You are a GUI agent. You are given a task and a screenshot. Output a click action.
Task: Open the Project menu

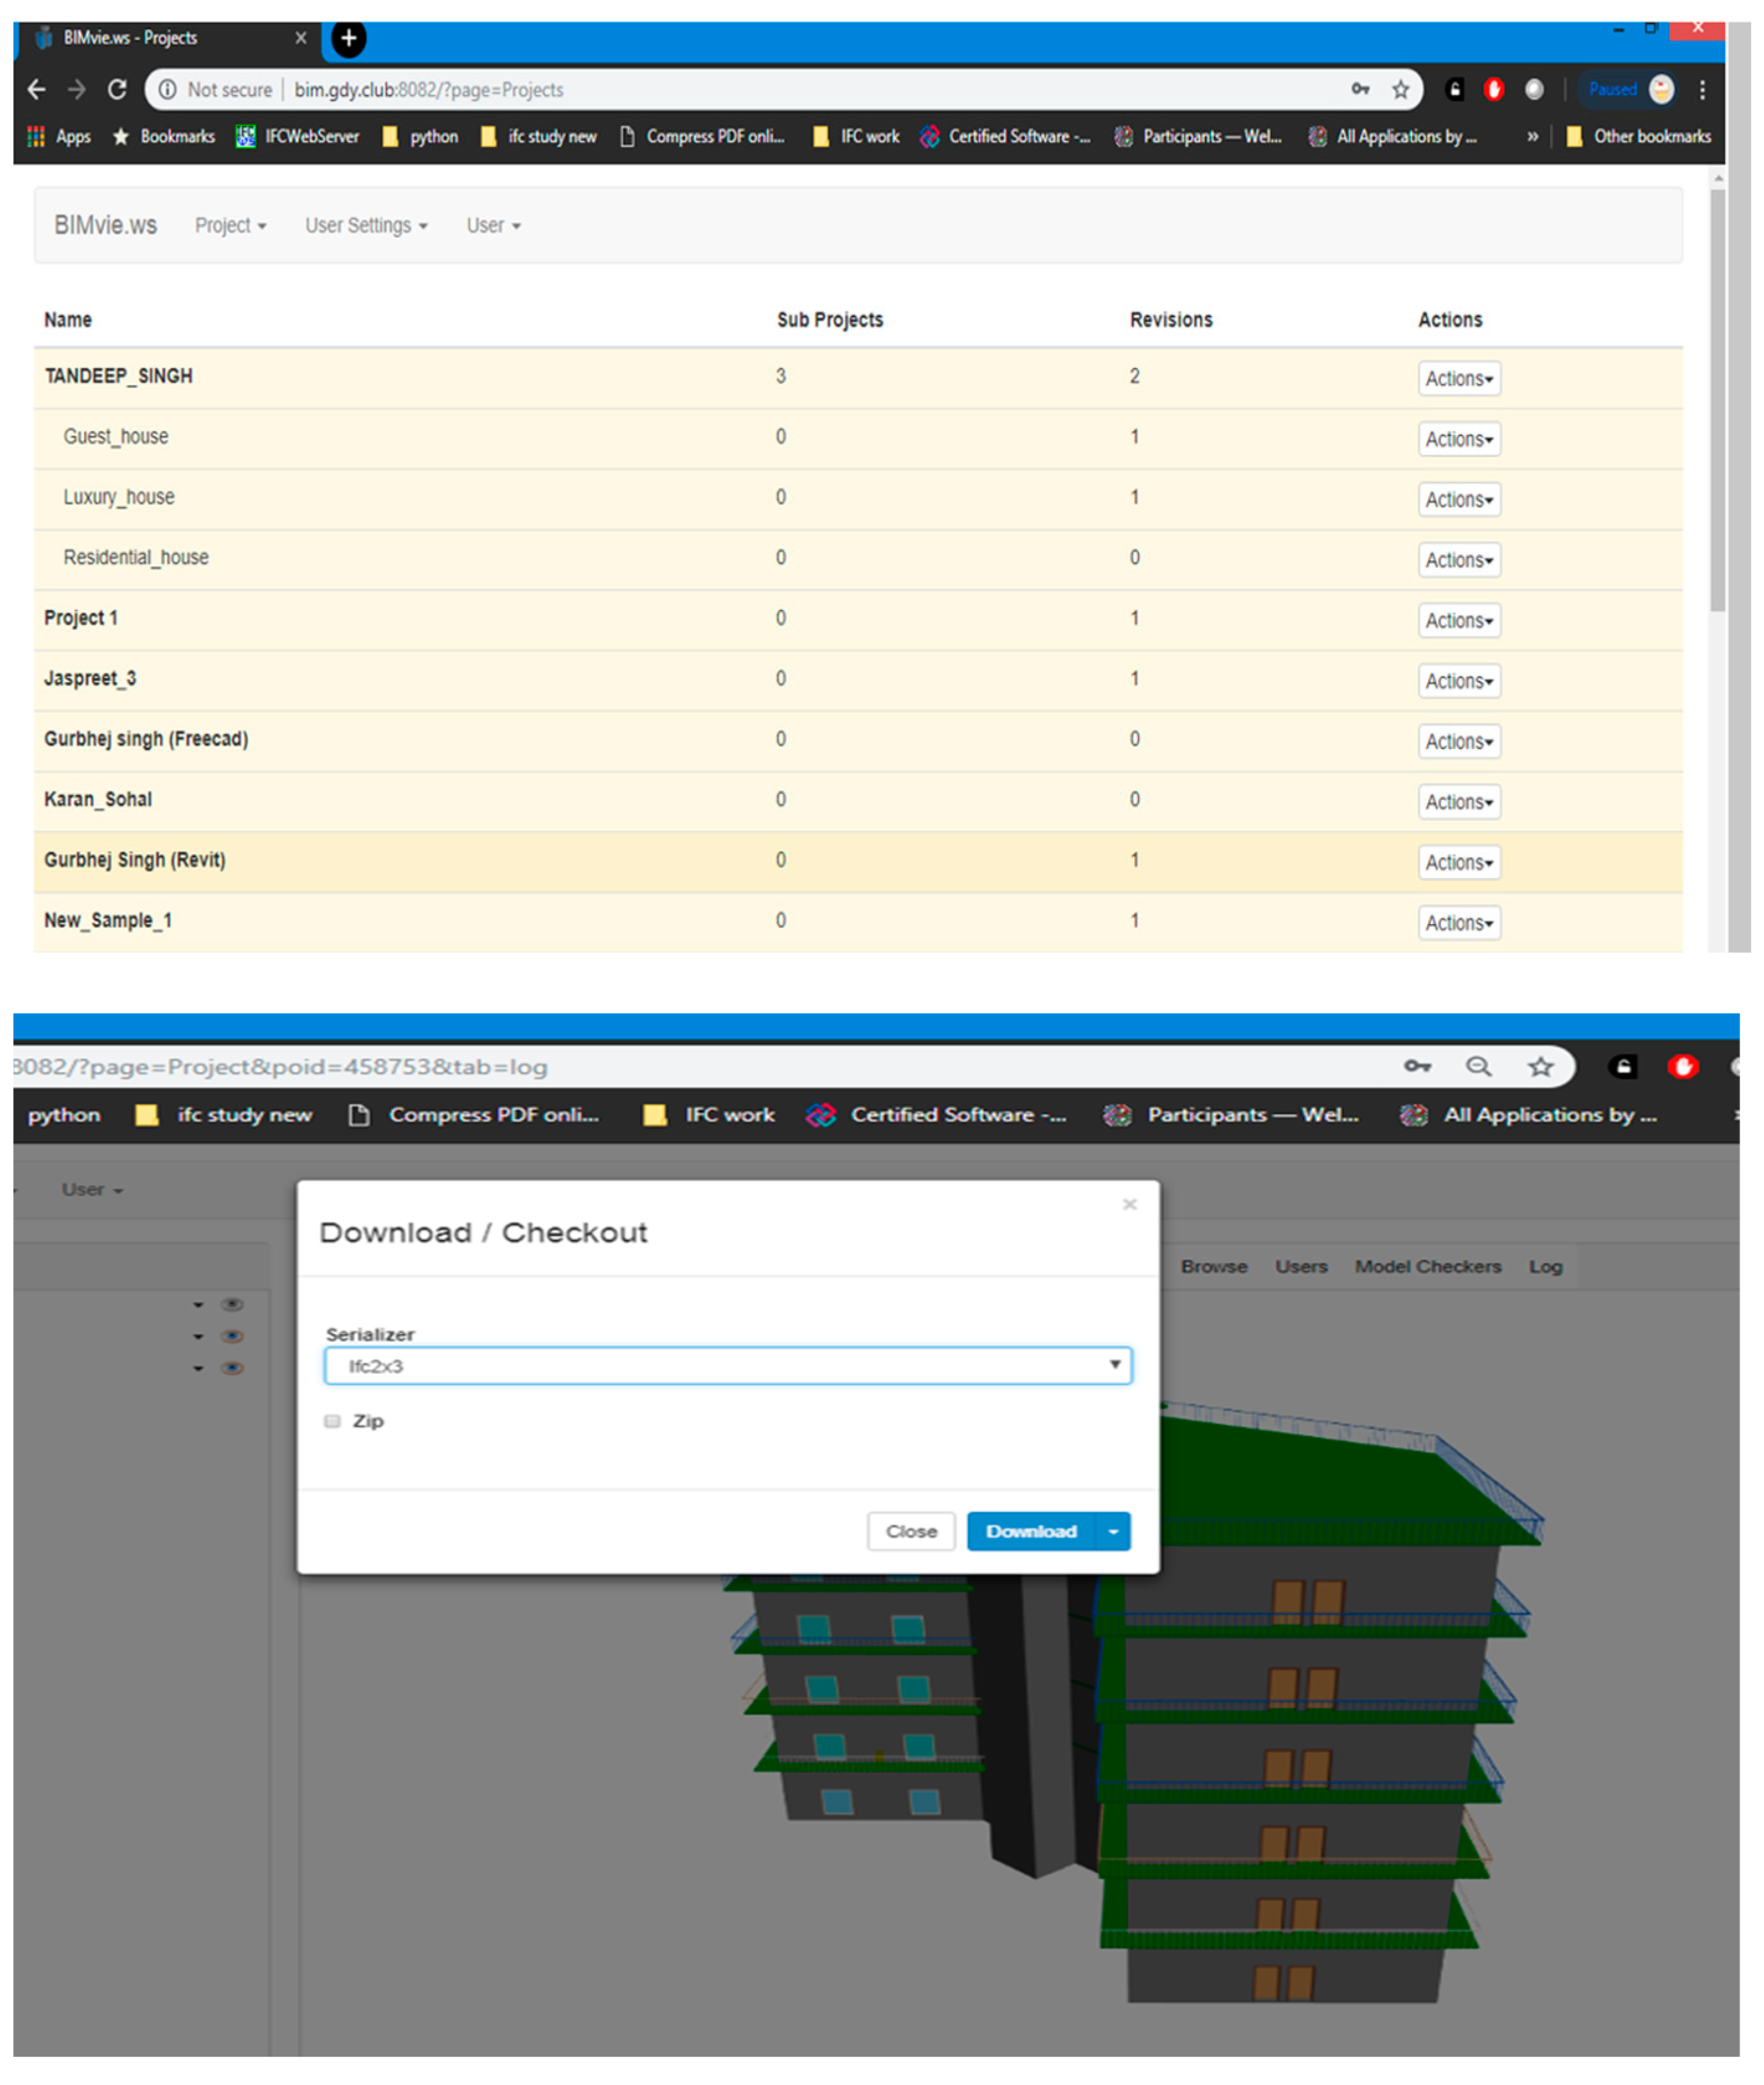(230, 225)
